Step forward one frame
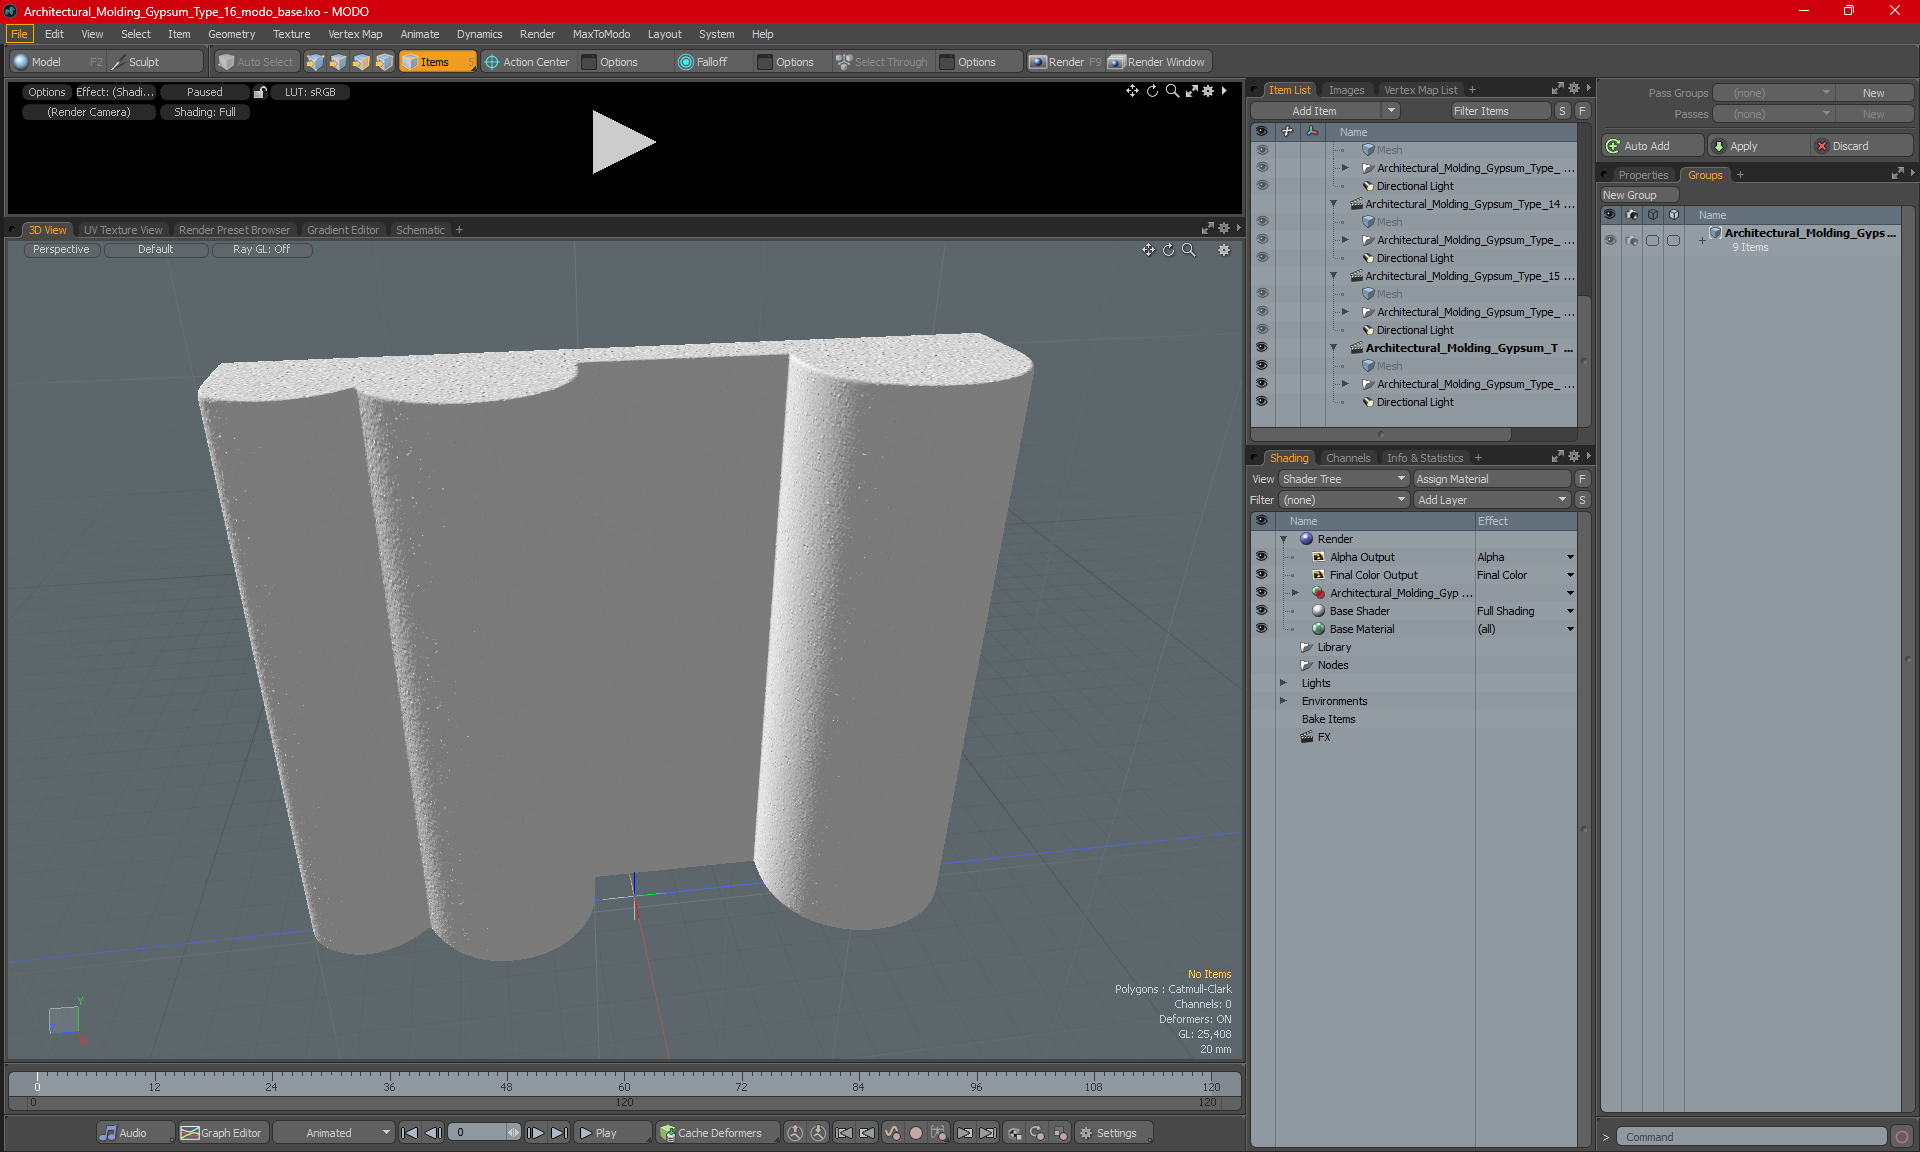 pyautogui.click(x=536, y=1133)
